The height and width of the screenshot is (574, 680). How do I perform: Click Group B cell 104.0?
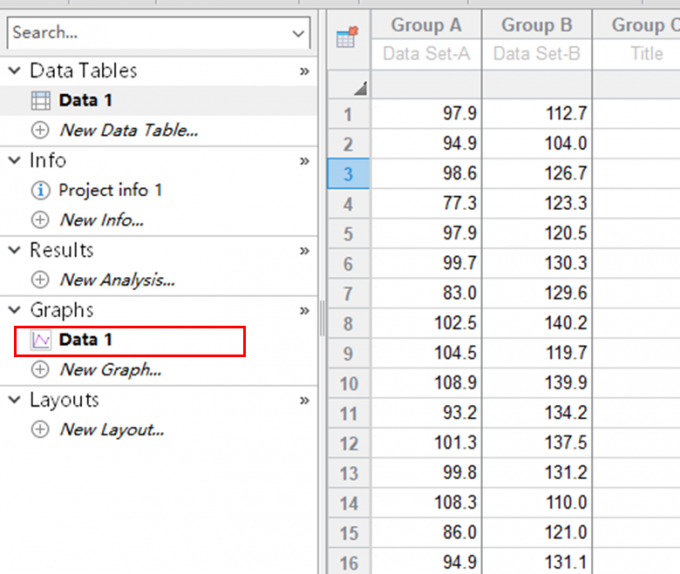coord(537,144)
